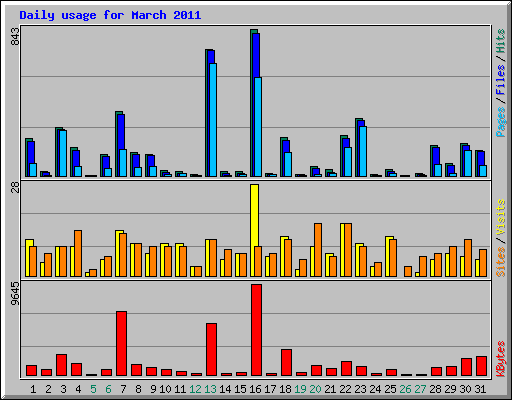Click the day 22 axis label
The height and width of the screenshot is (400, 512).
pos(345,389)
